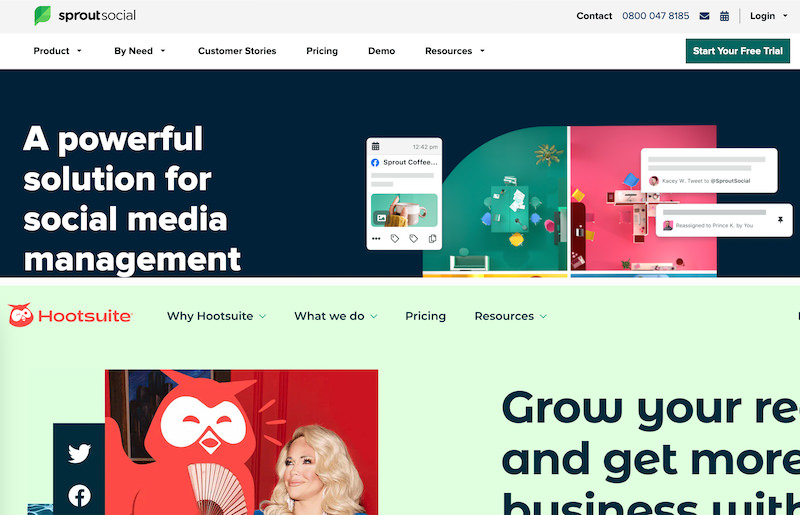Expand the Product dropdown menu
The height and width of the screenshot is (515, 800).
[57, 51]
